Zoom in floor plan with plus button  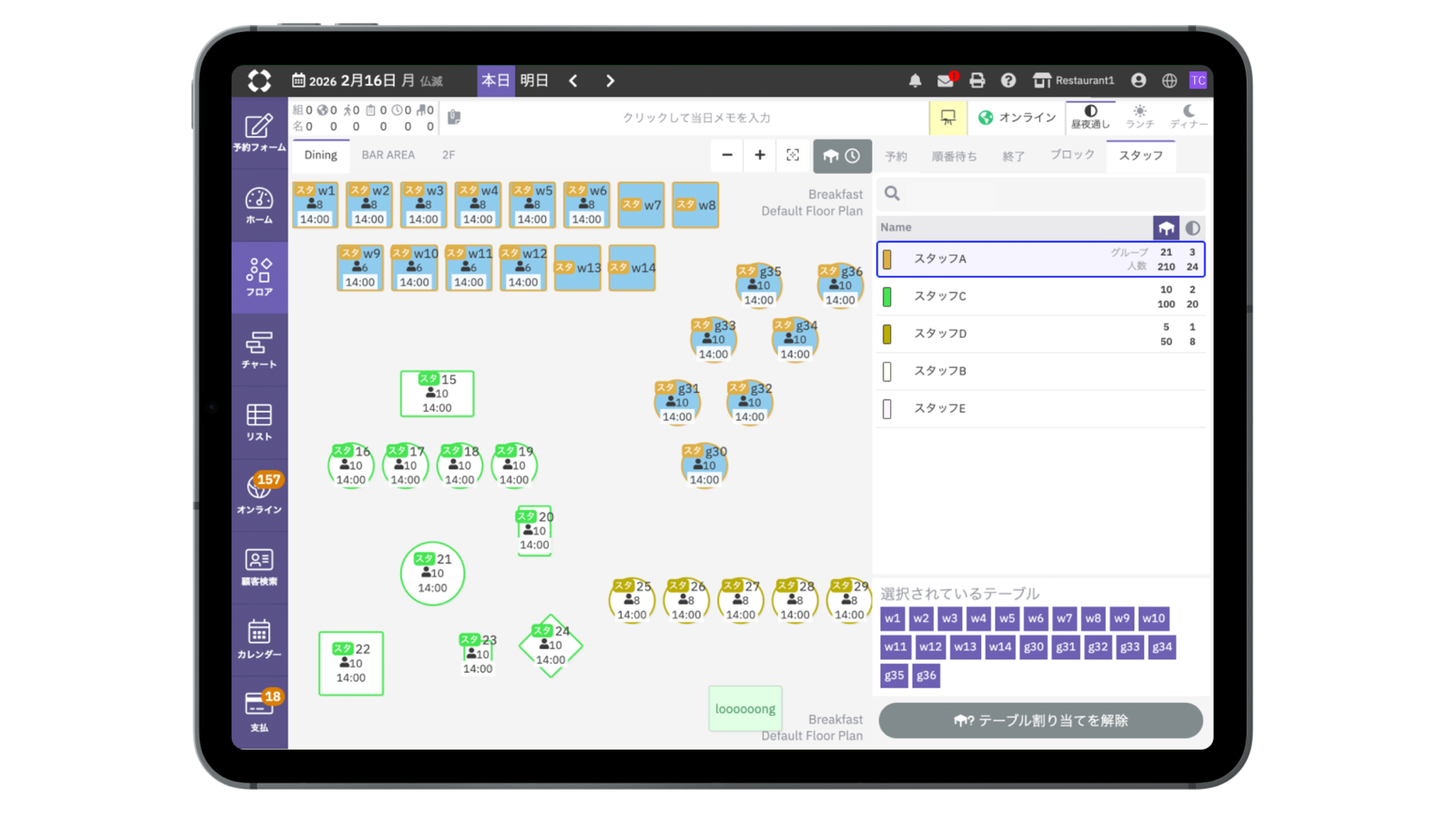coord(760,155)
